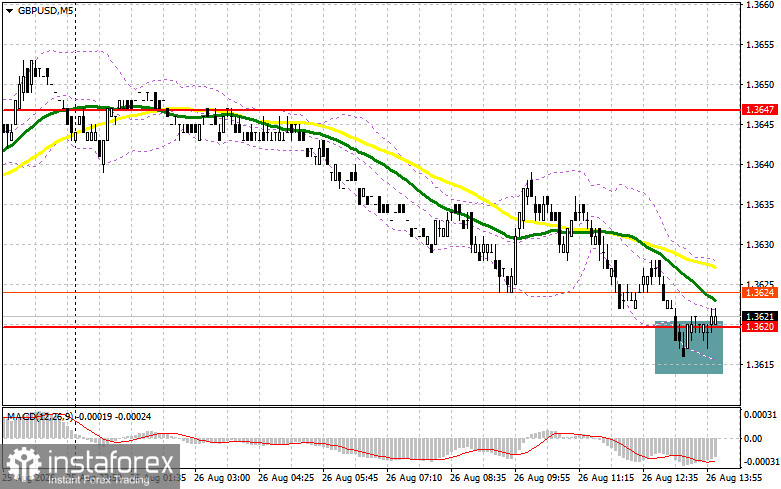This screenshot has height=489, width=781.
Task: Click the GBPUSD,M5 chart title
Action: click(x=45, y=10)
